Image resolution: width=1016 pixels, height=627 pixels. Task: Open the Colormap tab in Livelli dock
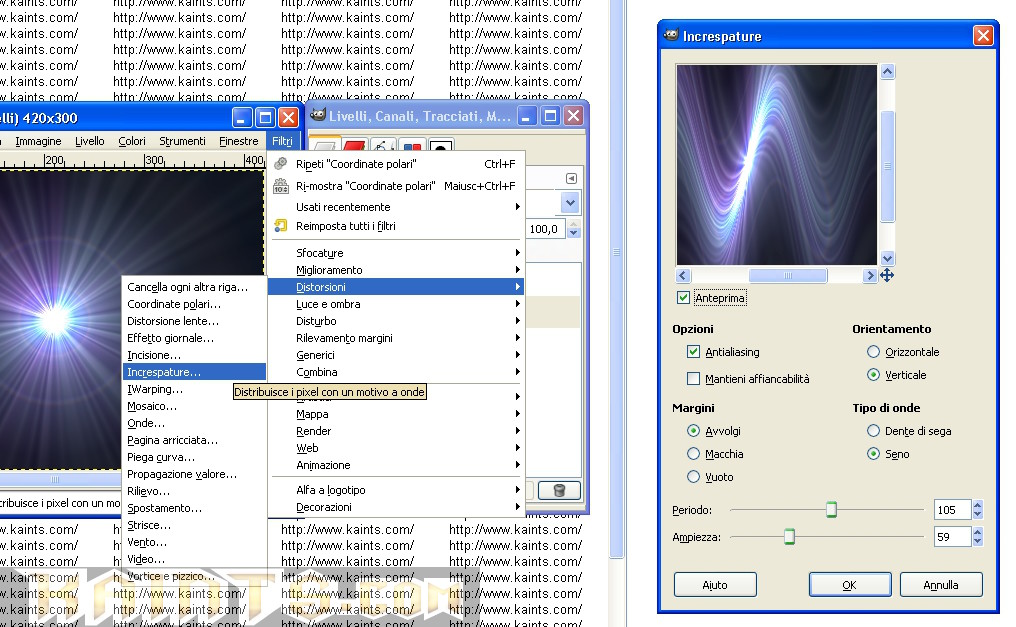(x=412, y=146)
